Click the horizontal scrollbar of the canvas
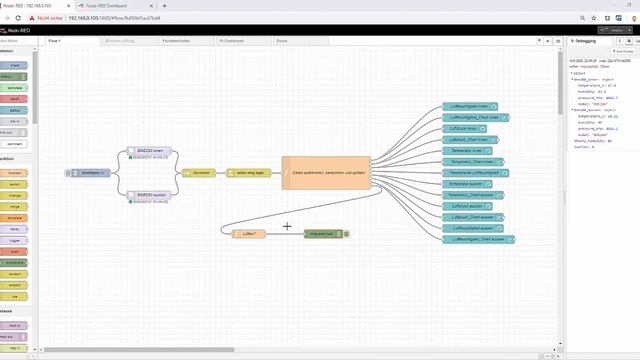The image size is (640, 360). click(139, 349)
